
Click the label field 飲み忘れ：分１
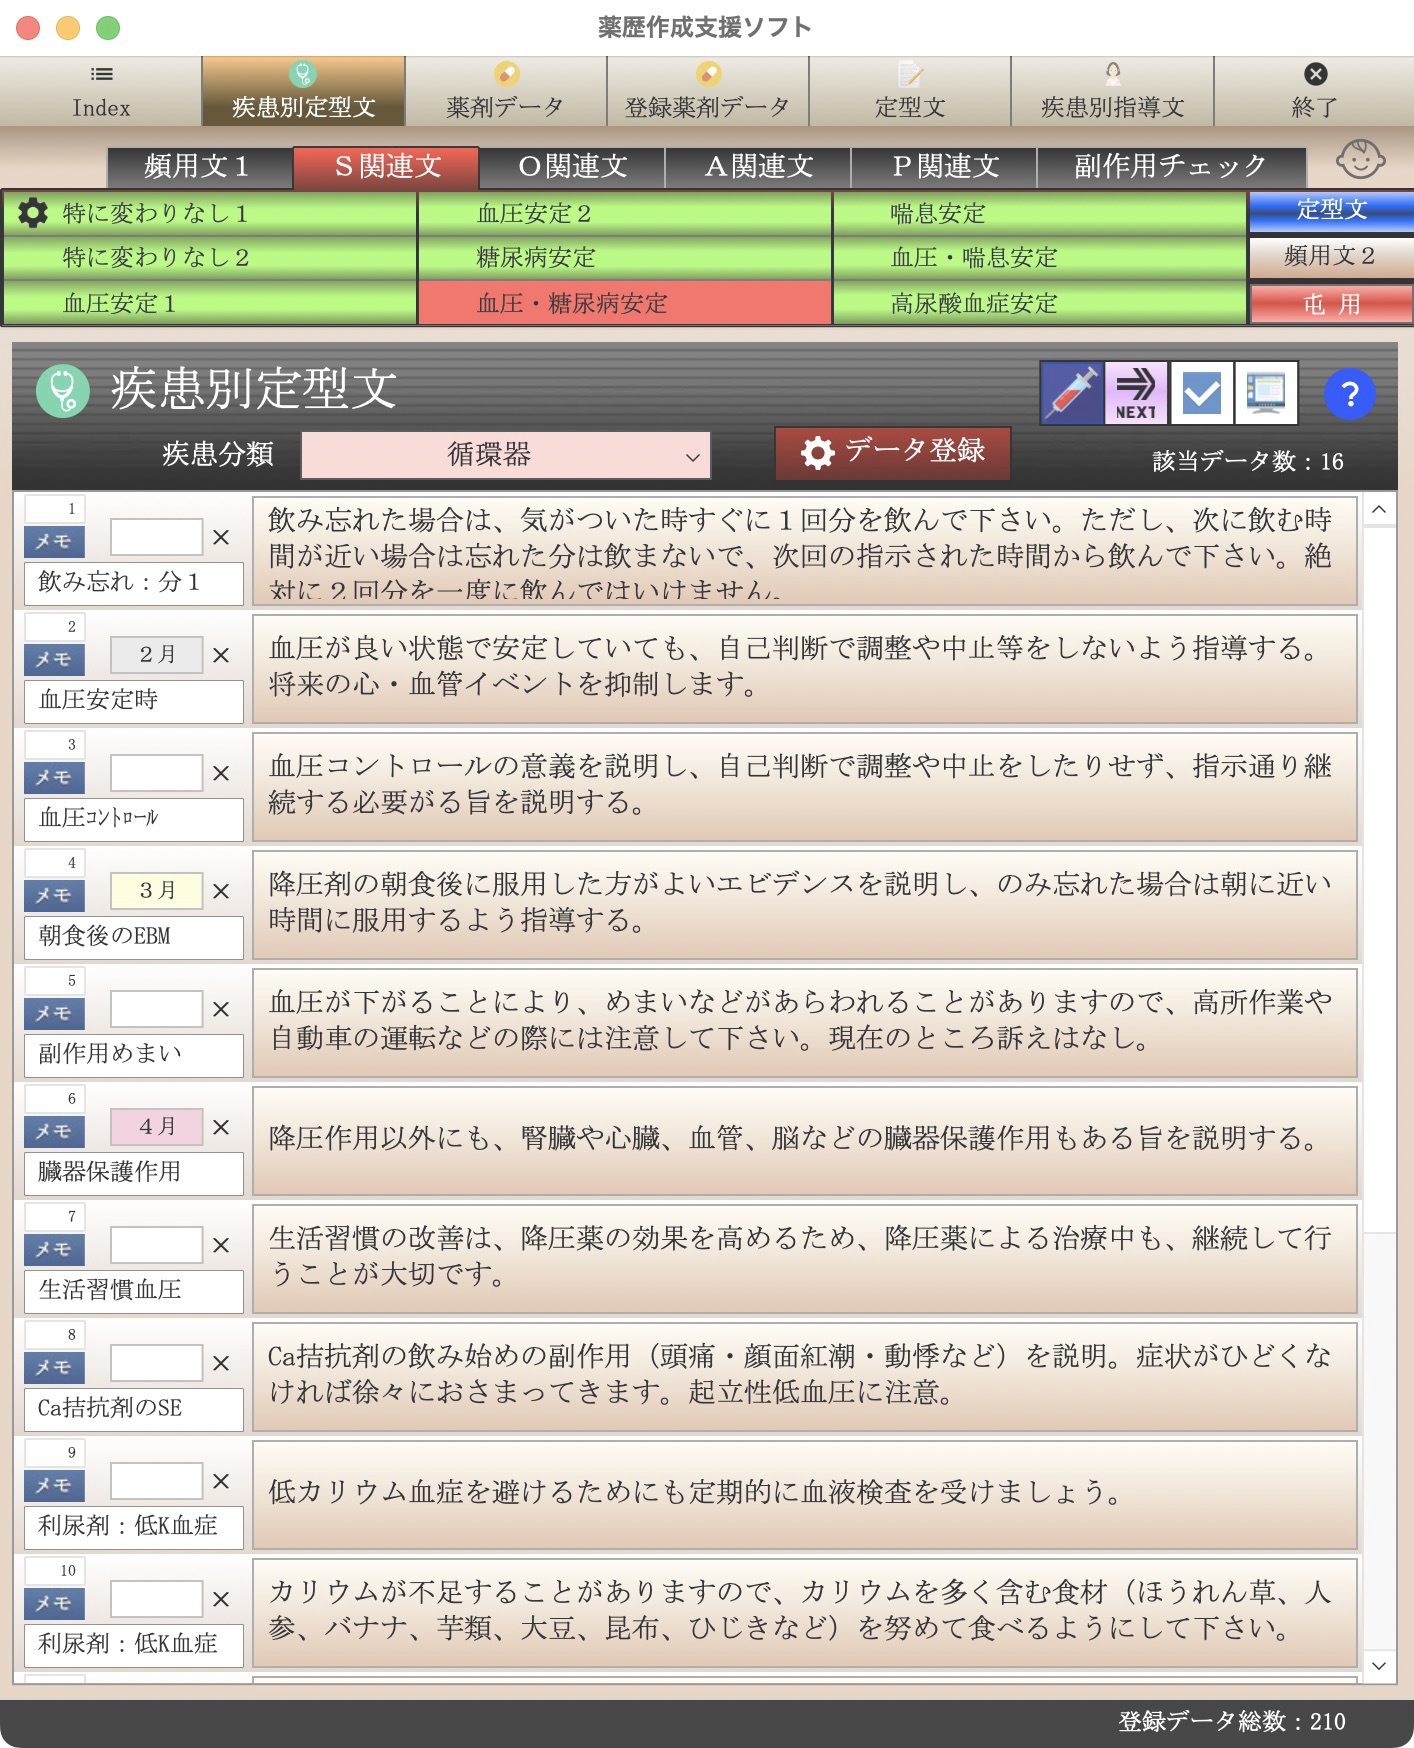point(134,583)
